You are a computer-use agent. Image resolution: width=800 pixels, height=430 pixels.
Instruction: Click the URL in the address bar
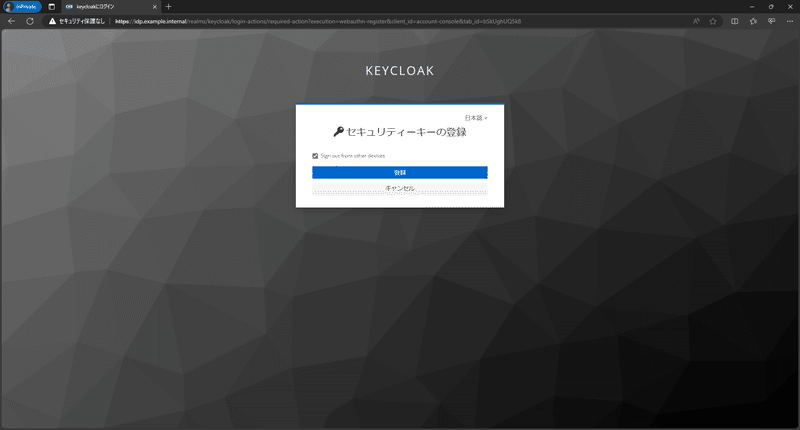pos(318,21)
